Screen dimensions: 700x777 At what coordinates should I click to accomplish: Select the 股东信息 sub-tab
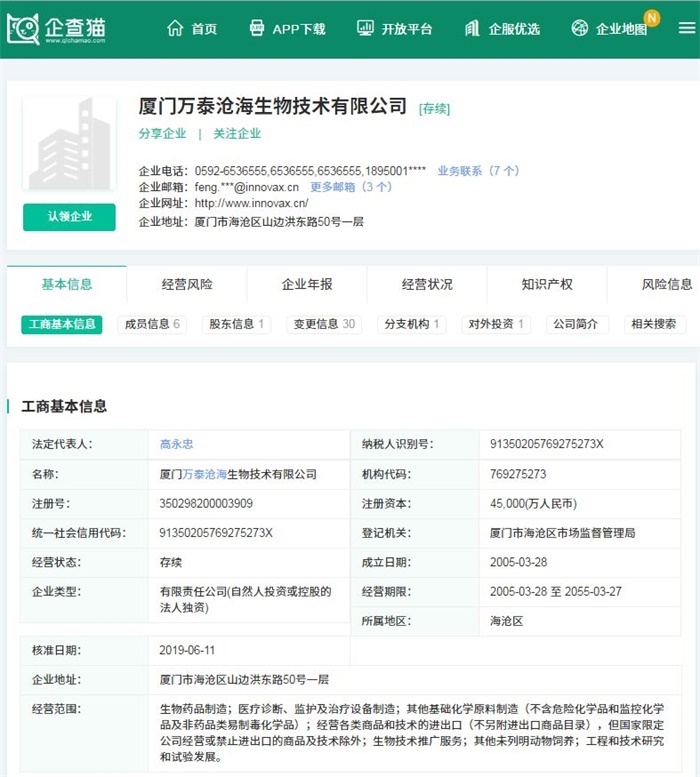pyautogui.click(x=236, y=324)
